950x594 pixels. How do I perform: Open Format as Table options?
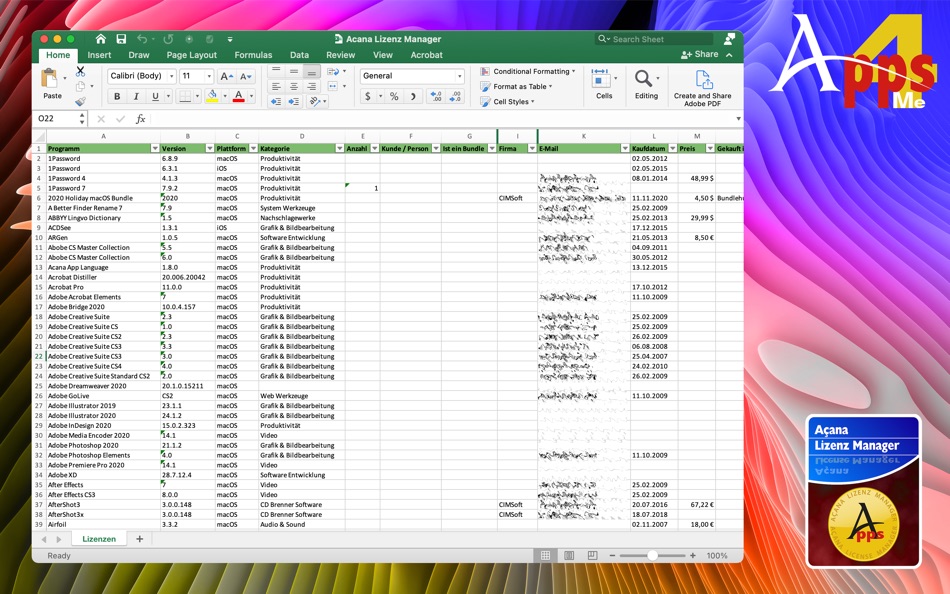516,87
